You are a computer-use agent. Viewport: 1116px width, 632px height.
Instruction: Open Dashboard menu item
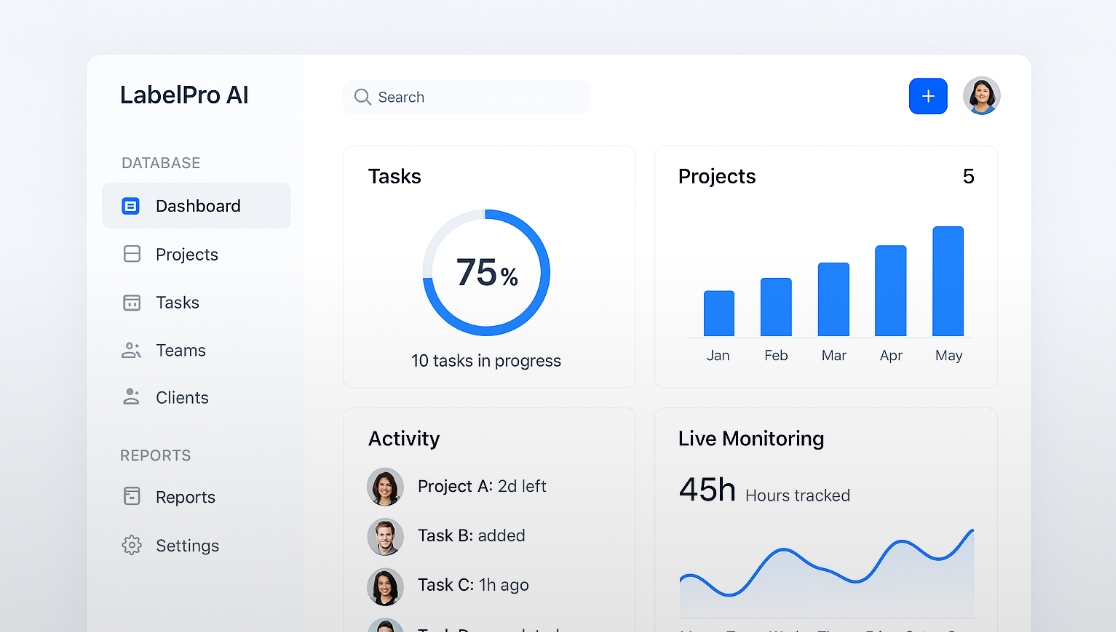196,206
